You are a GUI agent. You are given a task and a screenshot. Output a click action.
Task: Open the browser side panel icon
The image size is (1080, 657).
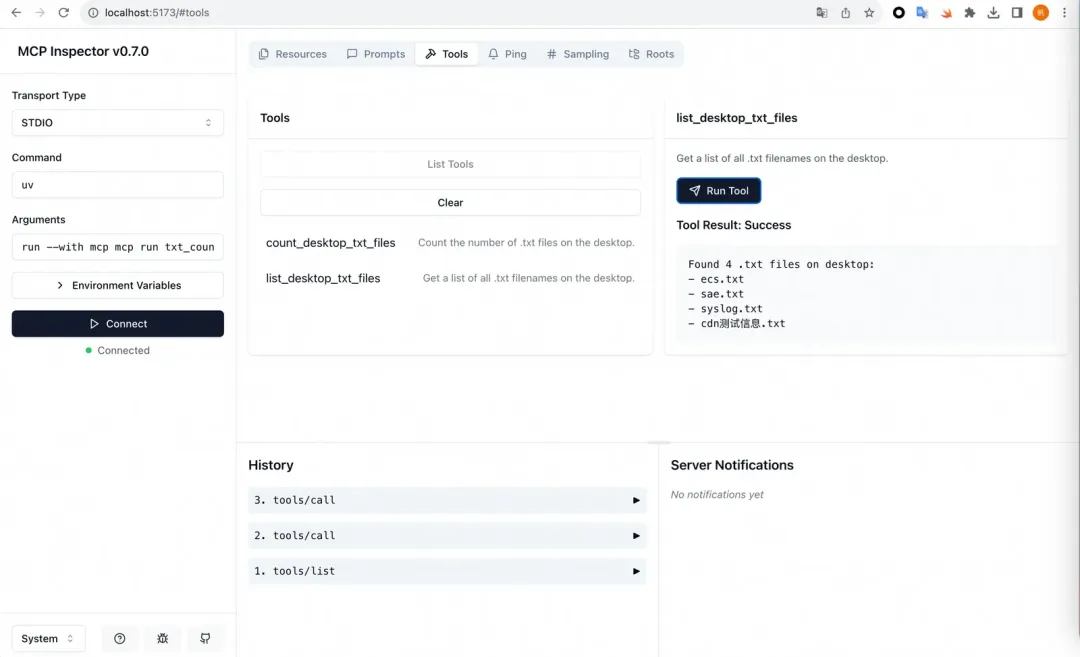pos(1016,13)
